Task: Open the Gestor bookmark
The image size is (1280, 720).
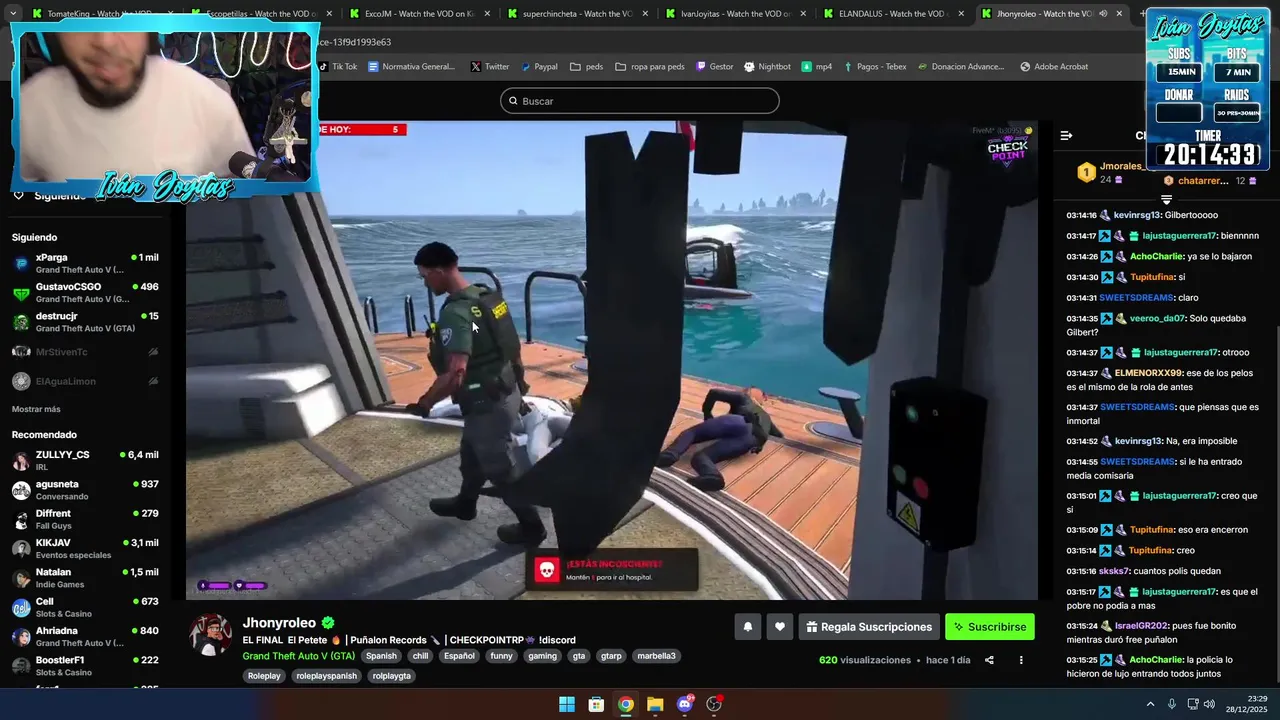Action: click(714, 67)
